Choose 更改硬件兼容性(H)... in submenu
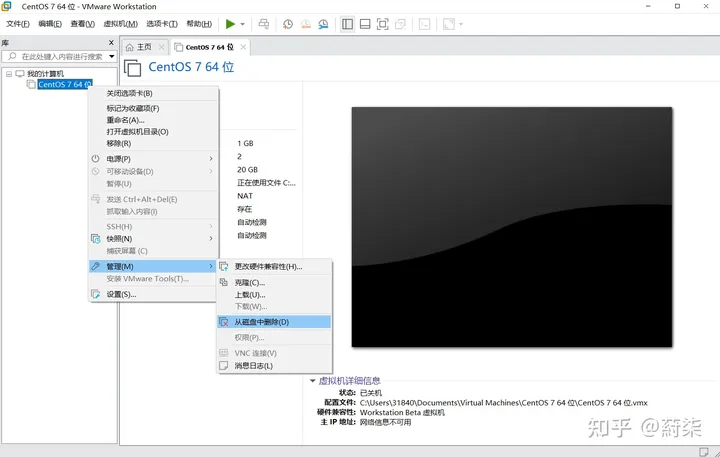 pos(274,267)
